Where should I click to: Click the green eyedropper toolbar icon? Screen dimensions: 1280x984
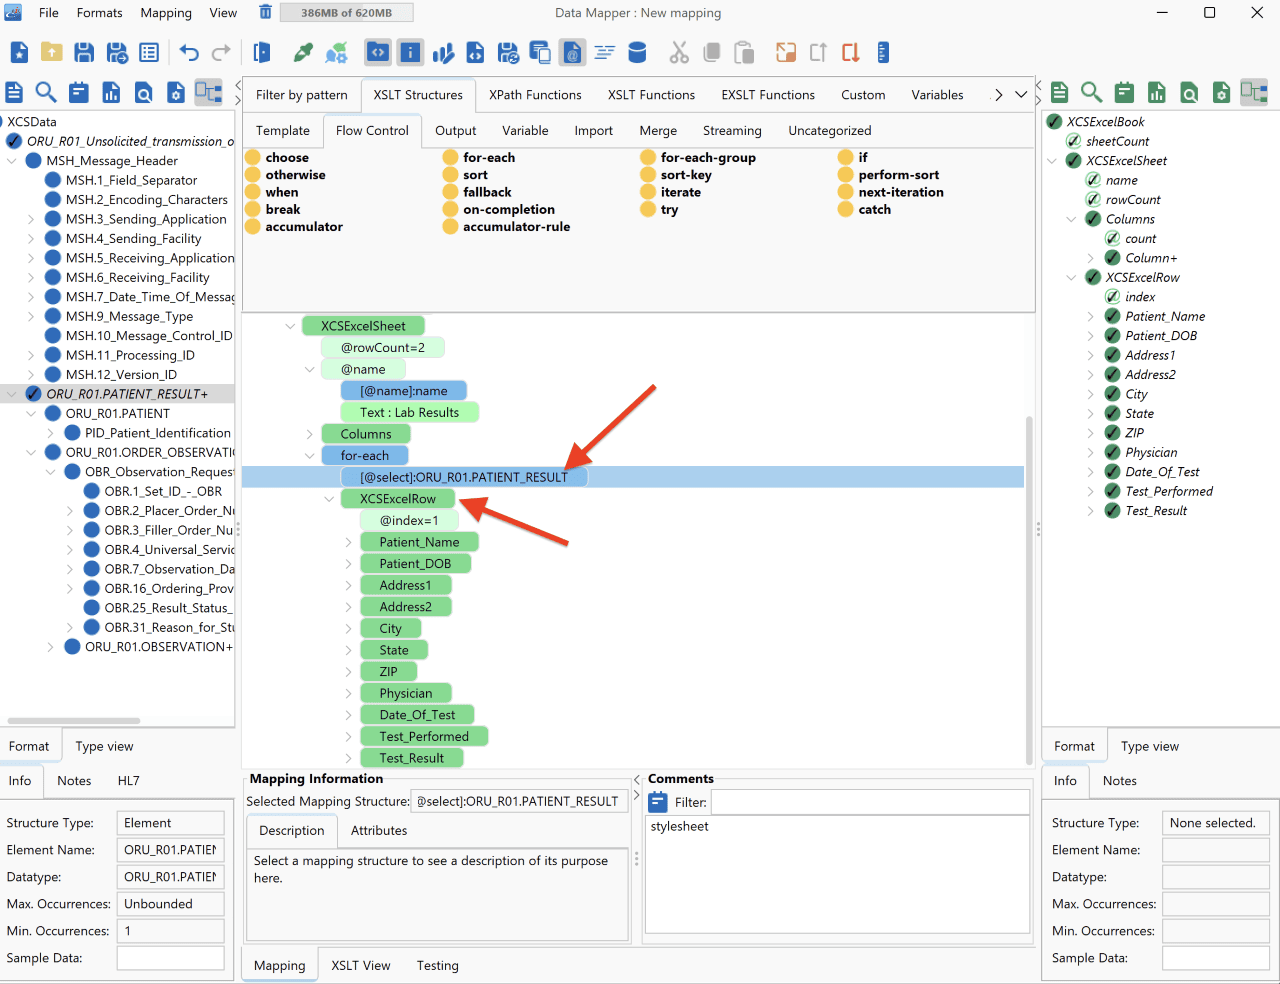[303, 53]
